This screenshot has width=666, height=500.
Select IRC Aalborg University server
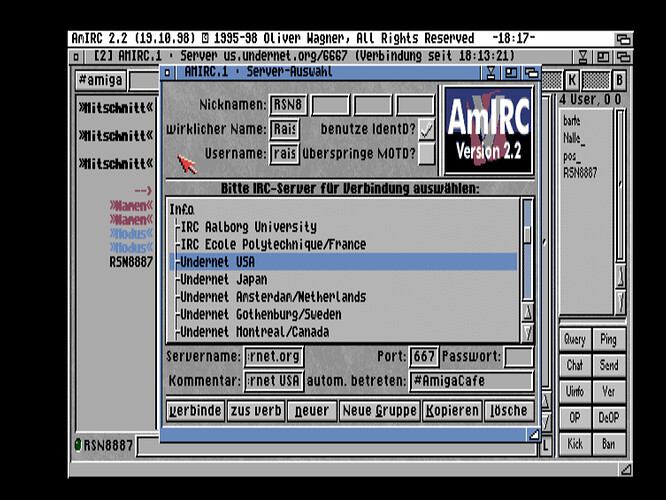(343, 227)
